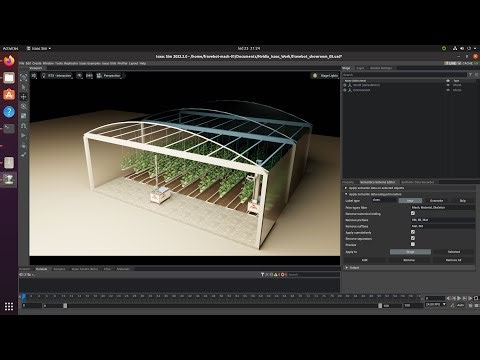
Task: Open RTX Interactive renderer dropdown
Action: coord(57,76)
